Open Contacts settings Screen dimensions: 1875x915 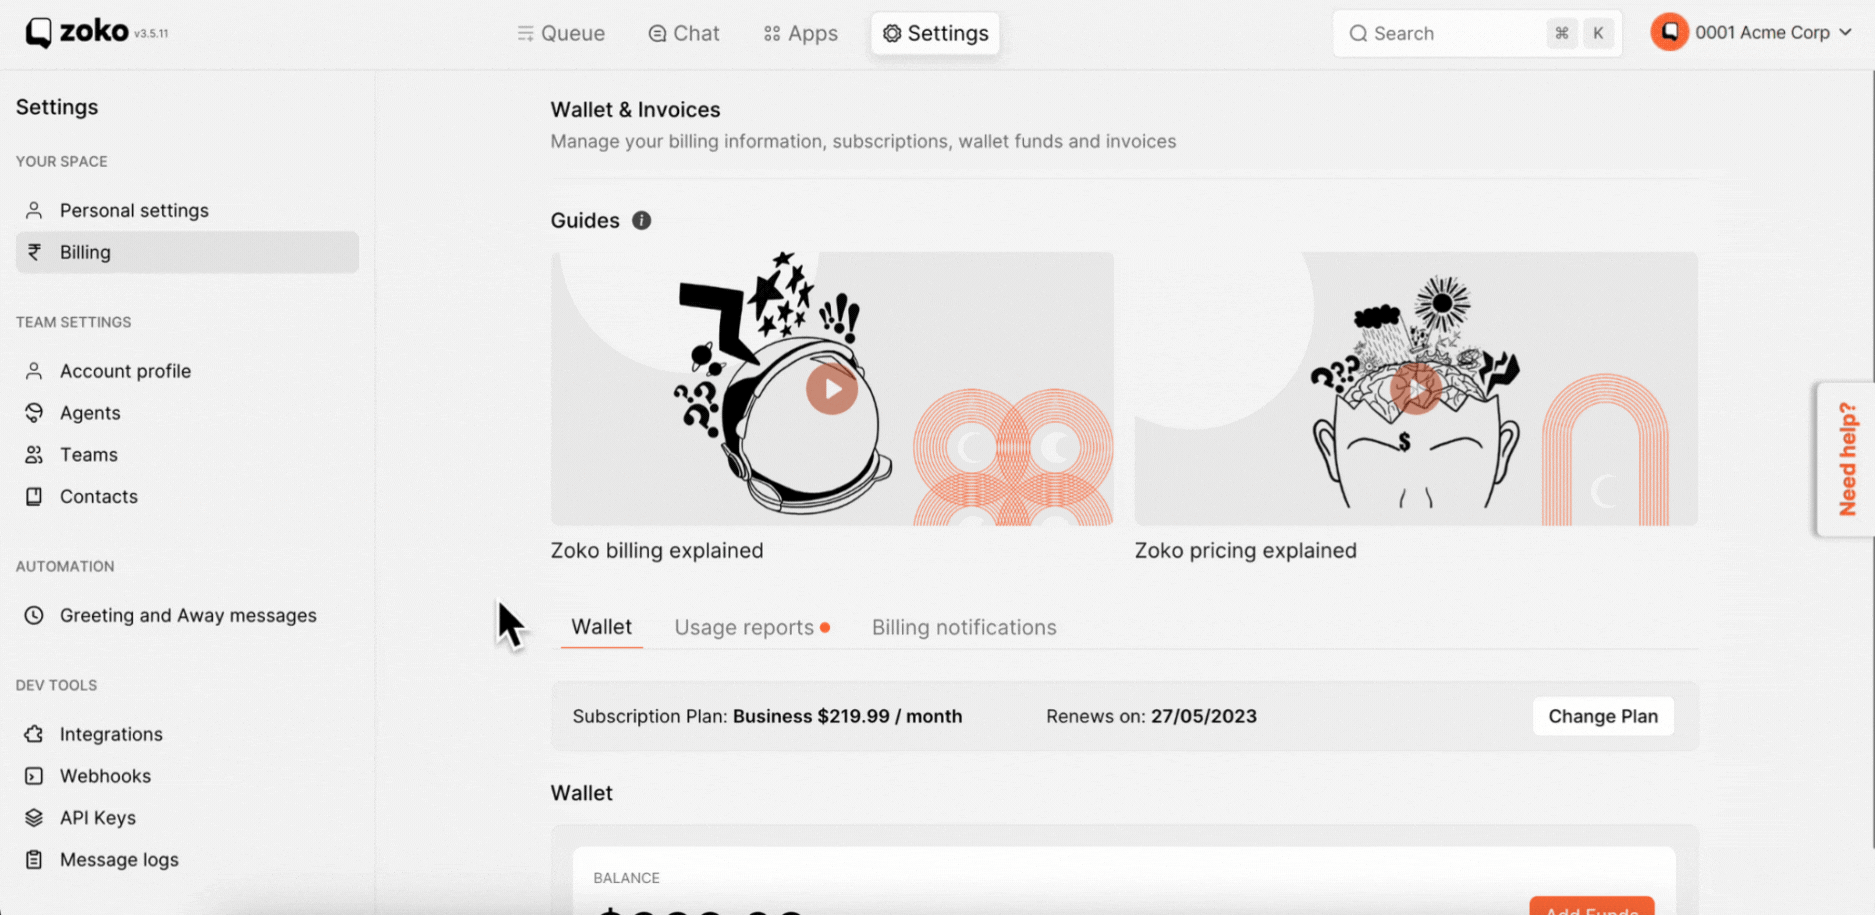click(x=187, y=497)
